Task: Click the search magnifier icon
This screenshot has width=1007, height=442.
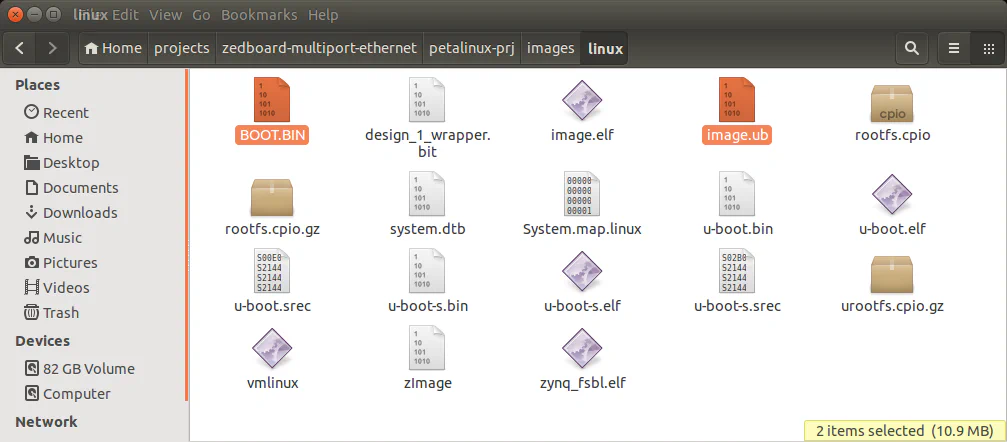Action: coord(911,48)
